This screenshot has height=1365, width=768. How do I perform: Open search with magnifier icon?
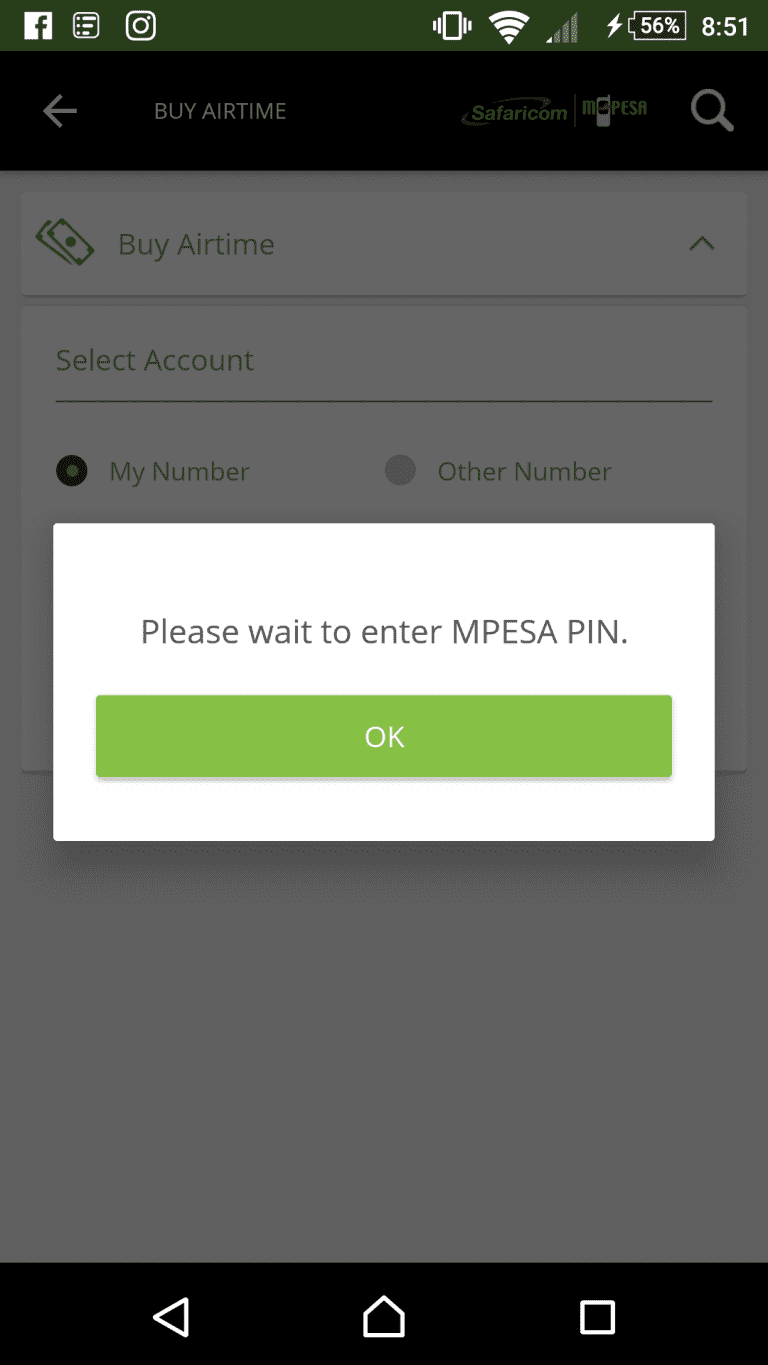tap(712, 111)
